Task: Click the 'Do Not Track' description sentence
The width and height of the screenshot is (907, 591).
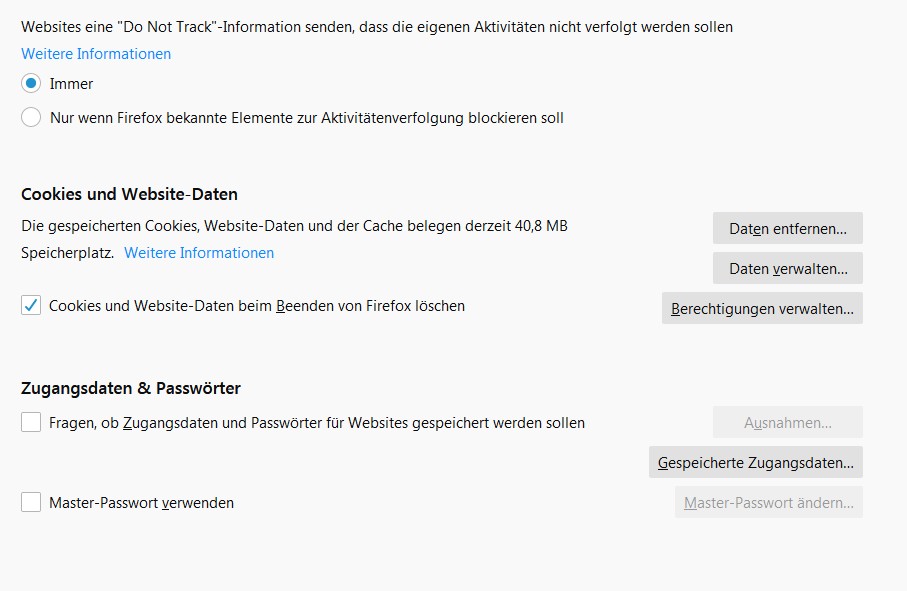Action: (377, 27)
